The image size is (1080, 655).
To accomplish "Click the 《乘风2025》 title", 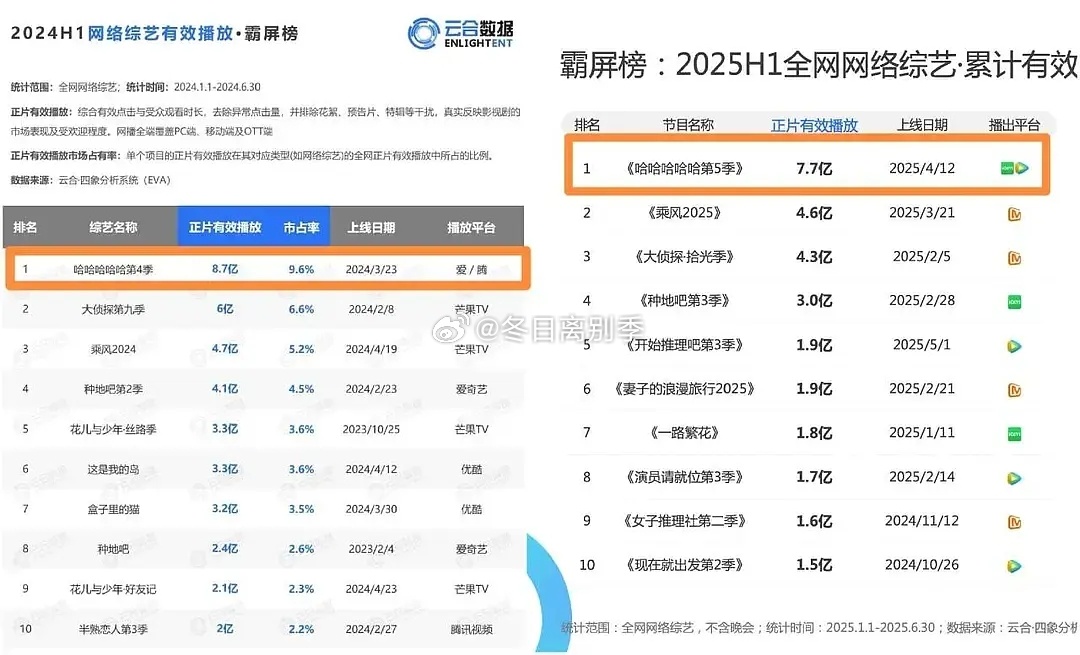I will tap(684, 213).
